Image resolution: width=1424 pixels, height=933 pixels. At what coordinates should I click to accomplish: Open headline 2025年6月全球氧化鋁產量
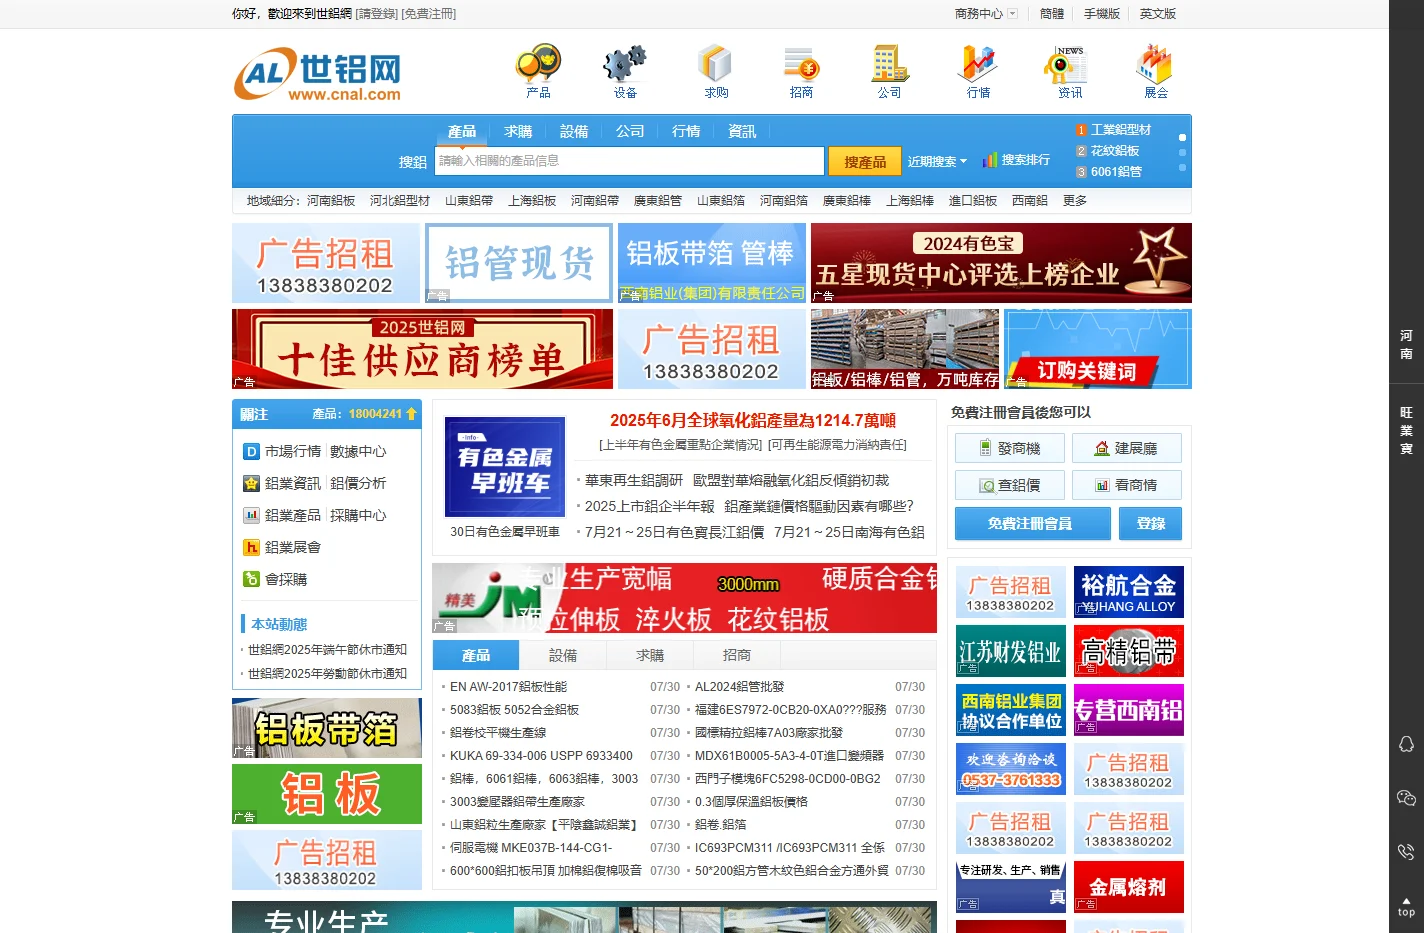[753, 421]
